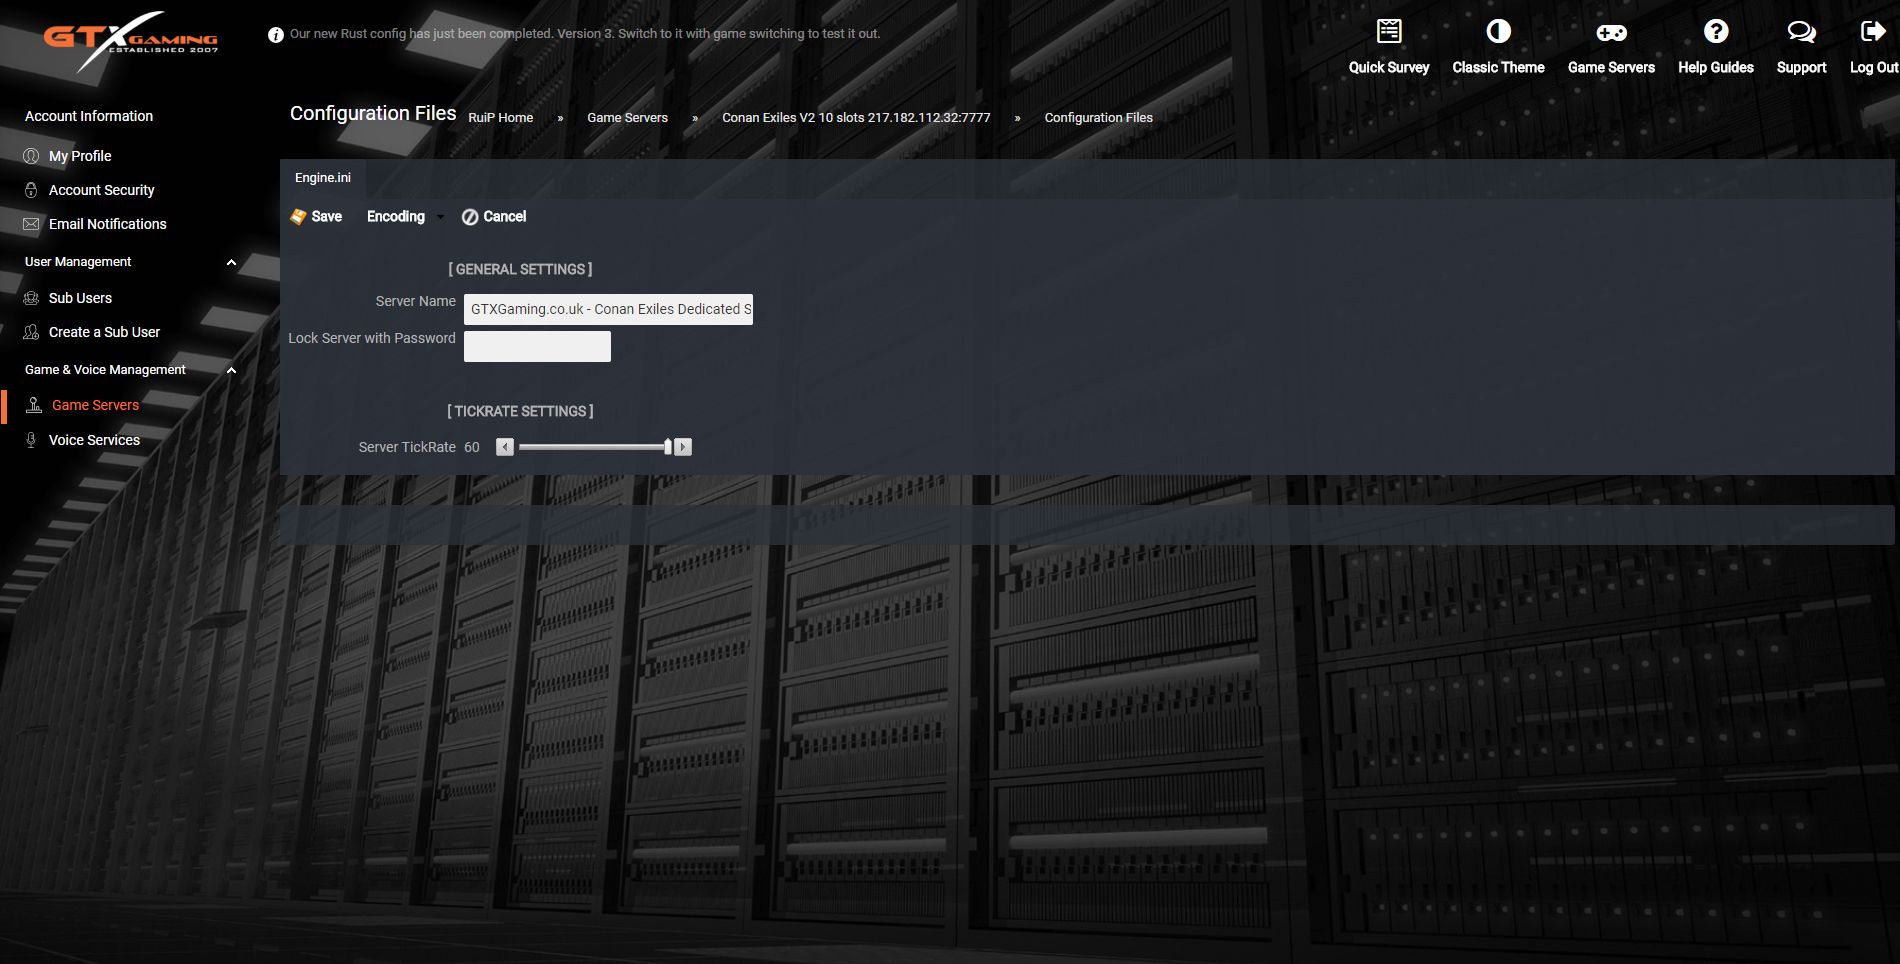Open Email Notifications settings

pos(108,224)
